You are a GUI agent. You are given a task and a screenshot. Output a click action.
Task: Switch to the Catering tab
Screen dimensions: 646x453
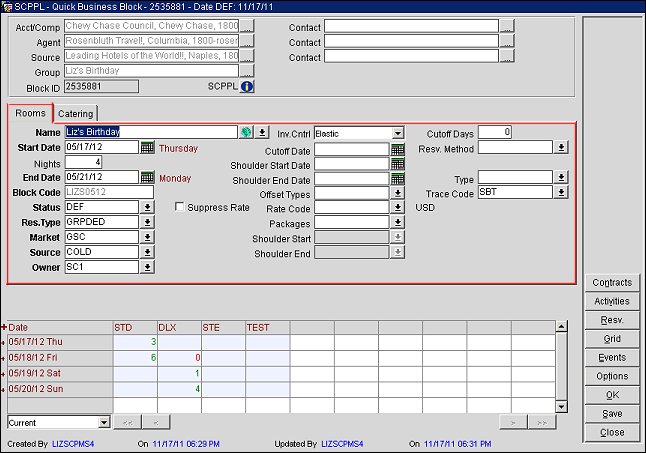coord(75,114)
